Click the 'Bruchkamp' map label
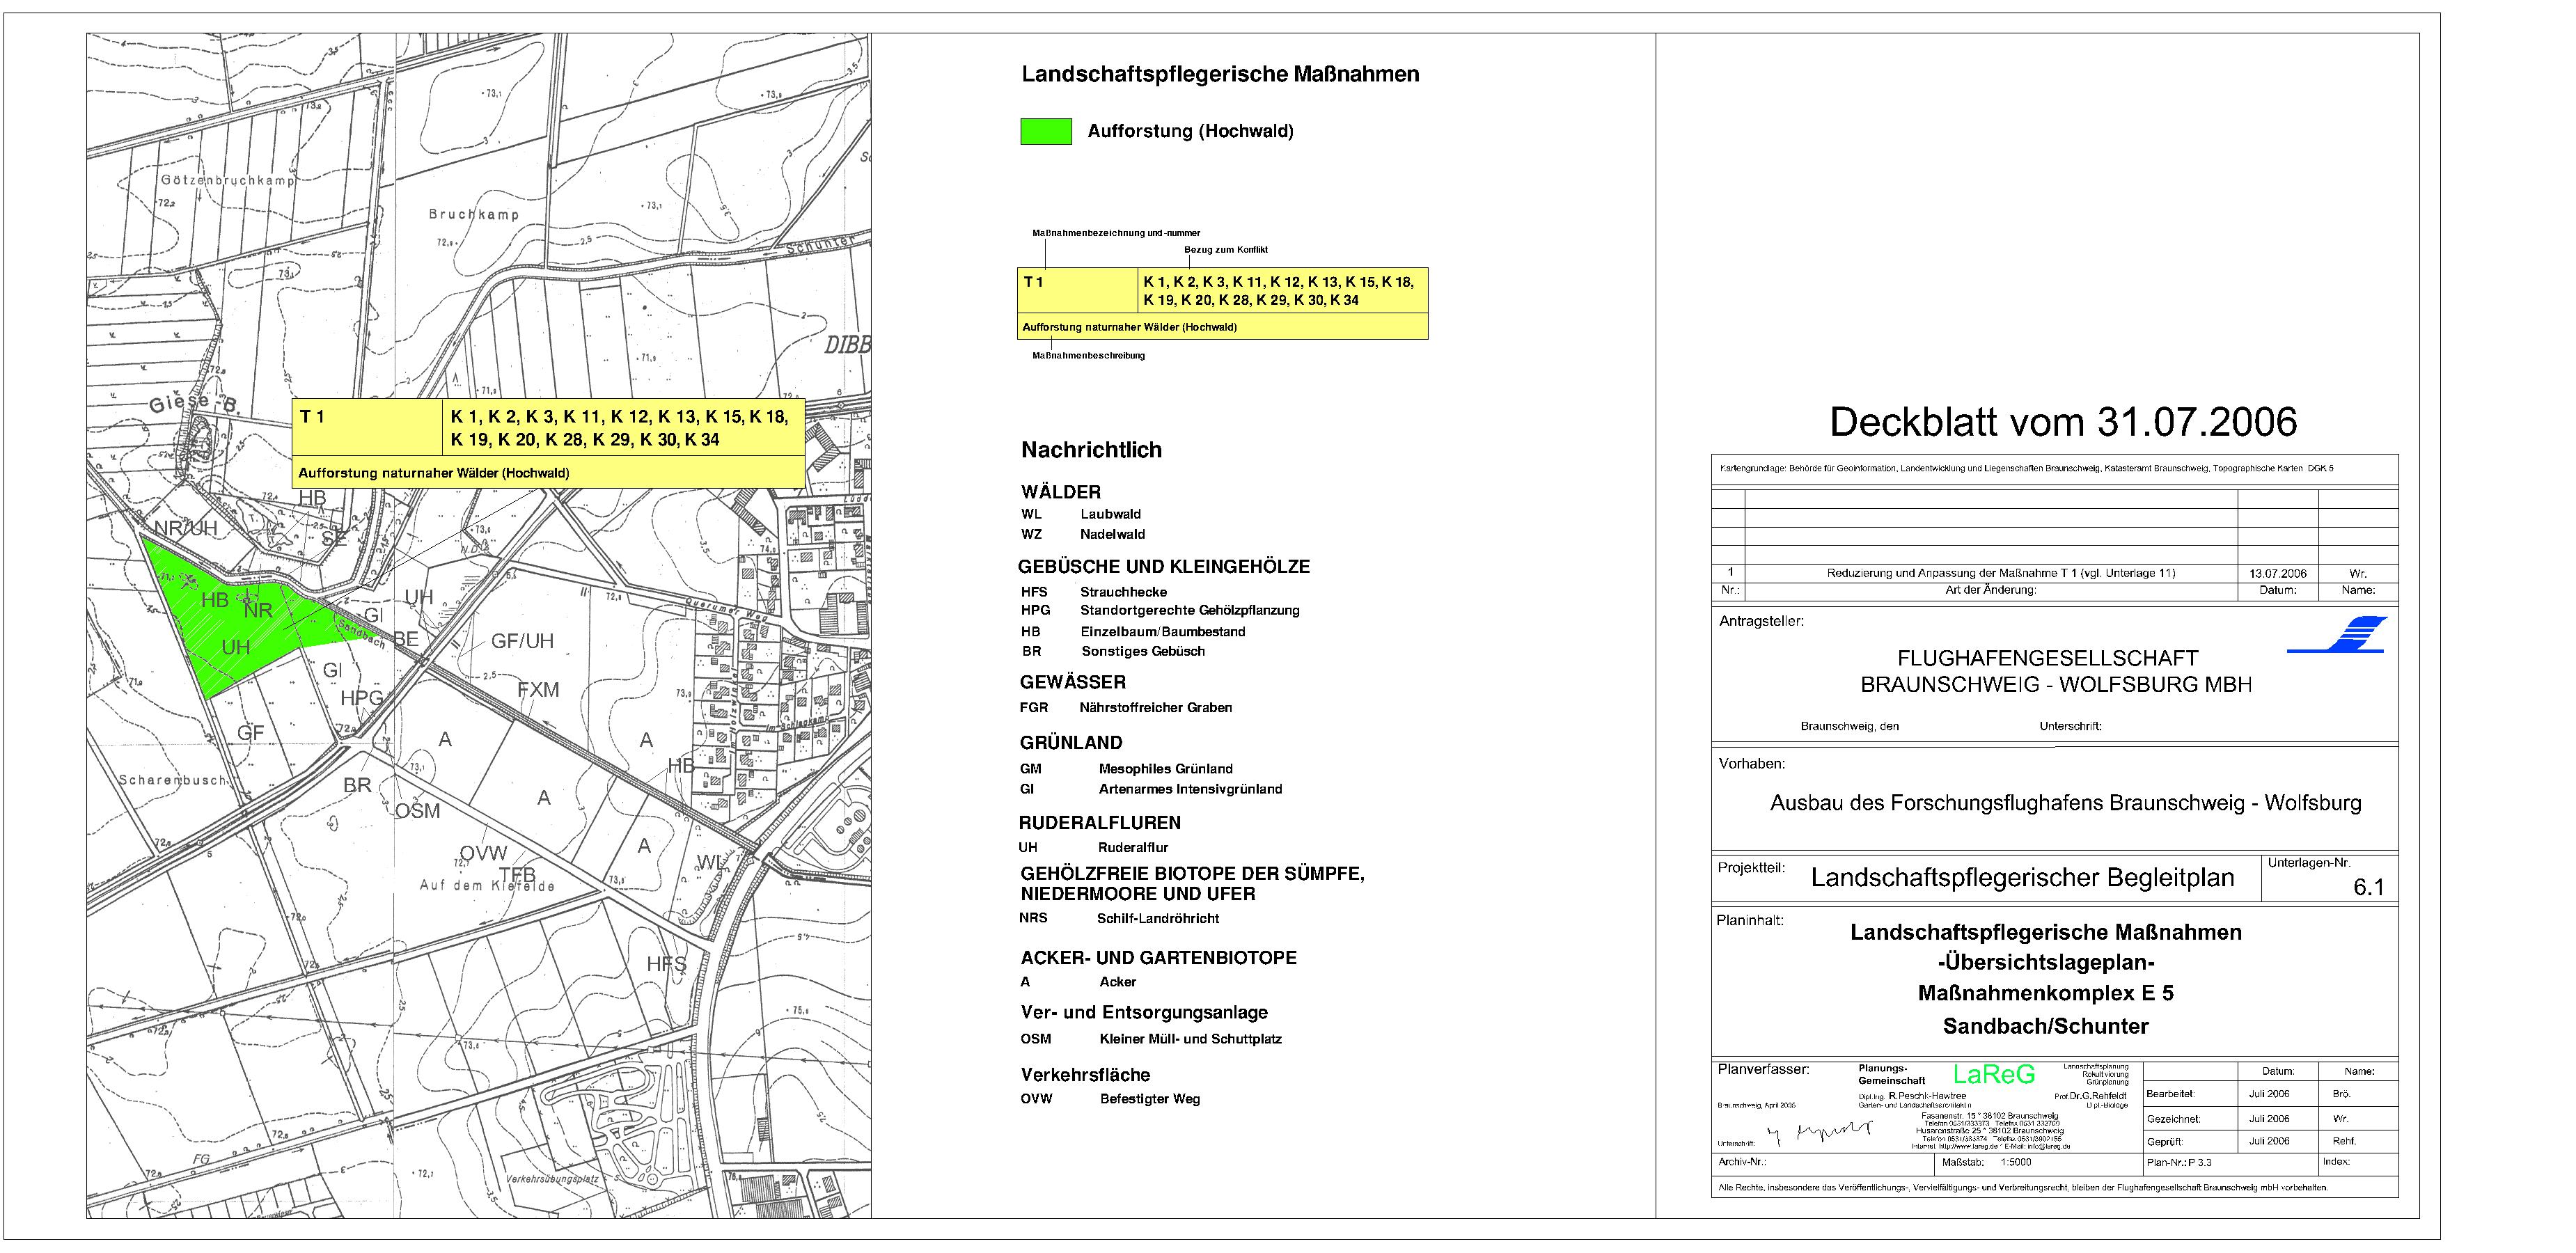The height and width of the screenshot is (1253, 2576). click(474, 215)
